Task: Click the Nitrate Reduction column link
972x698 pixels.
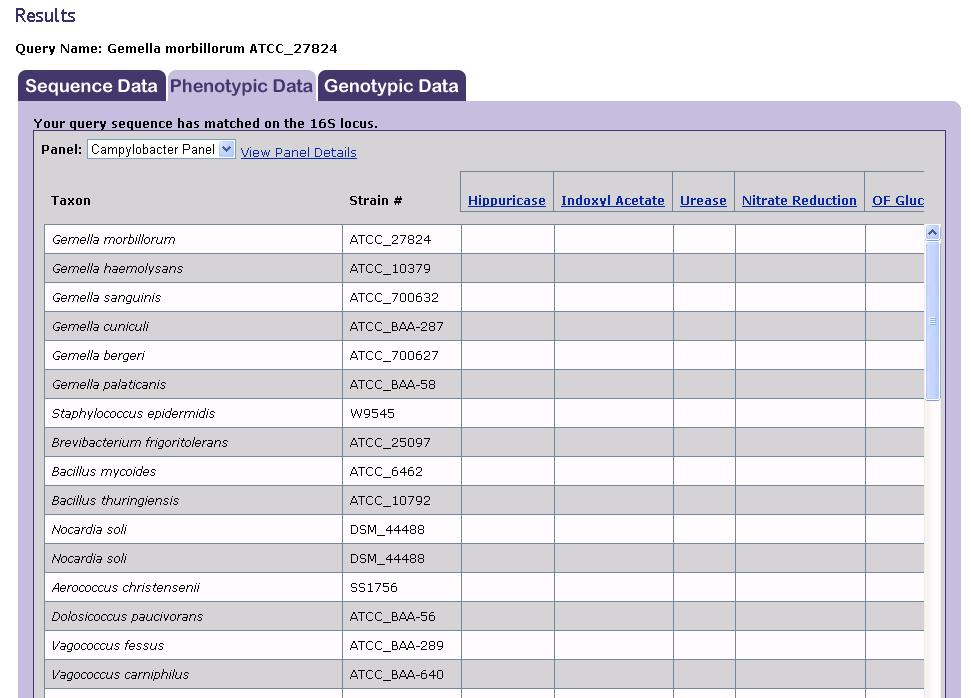Action: (799, 200)
